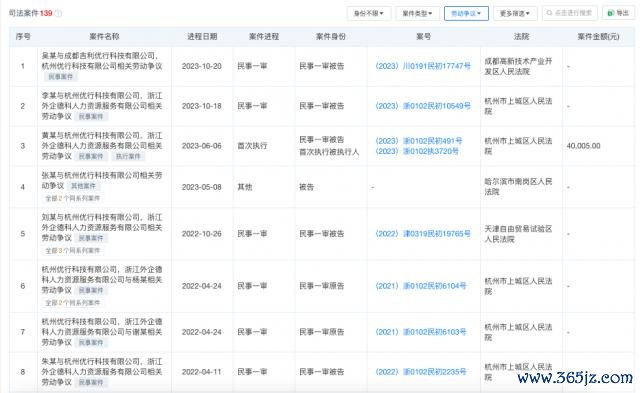Open the case title involving 杨某
This screenshot has height=393, width=640.
tap(102, 280)
